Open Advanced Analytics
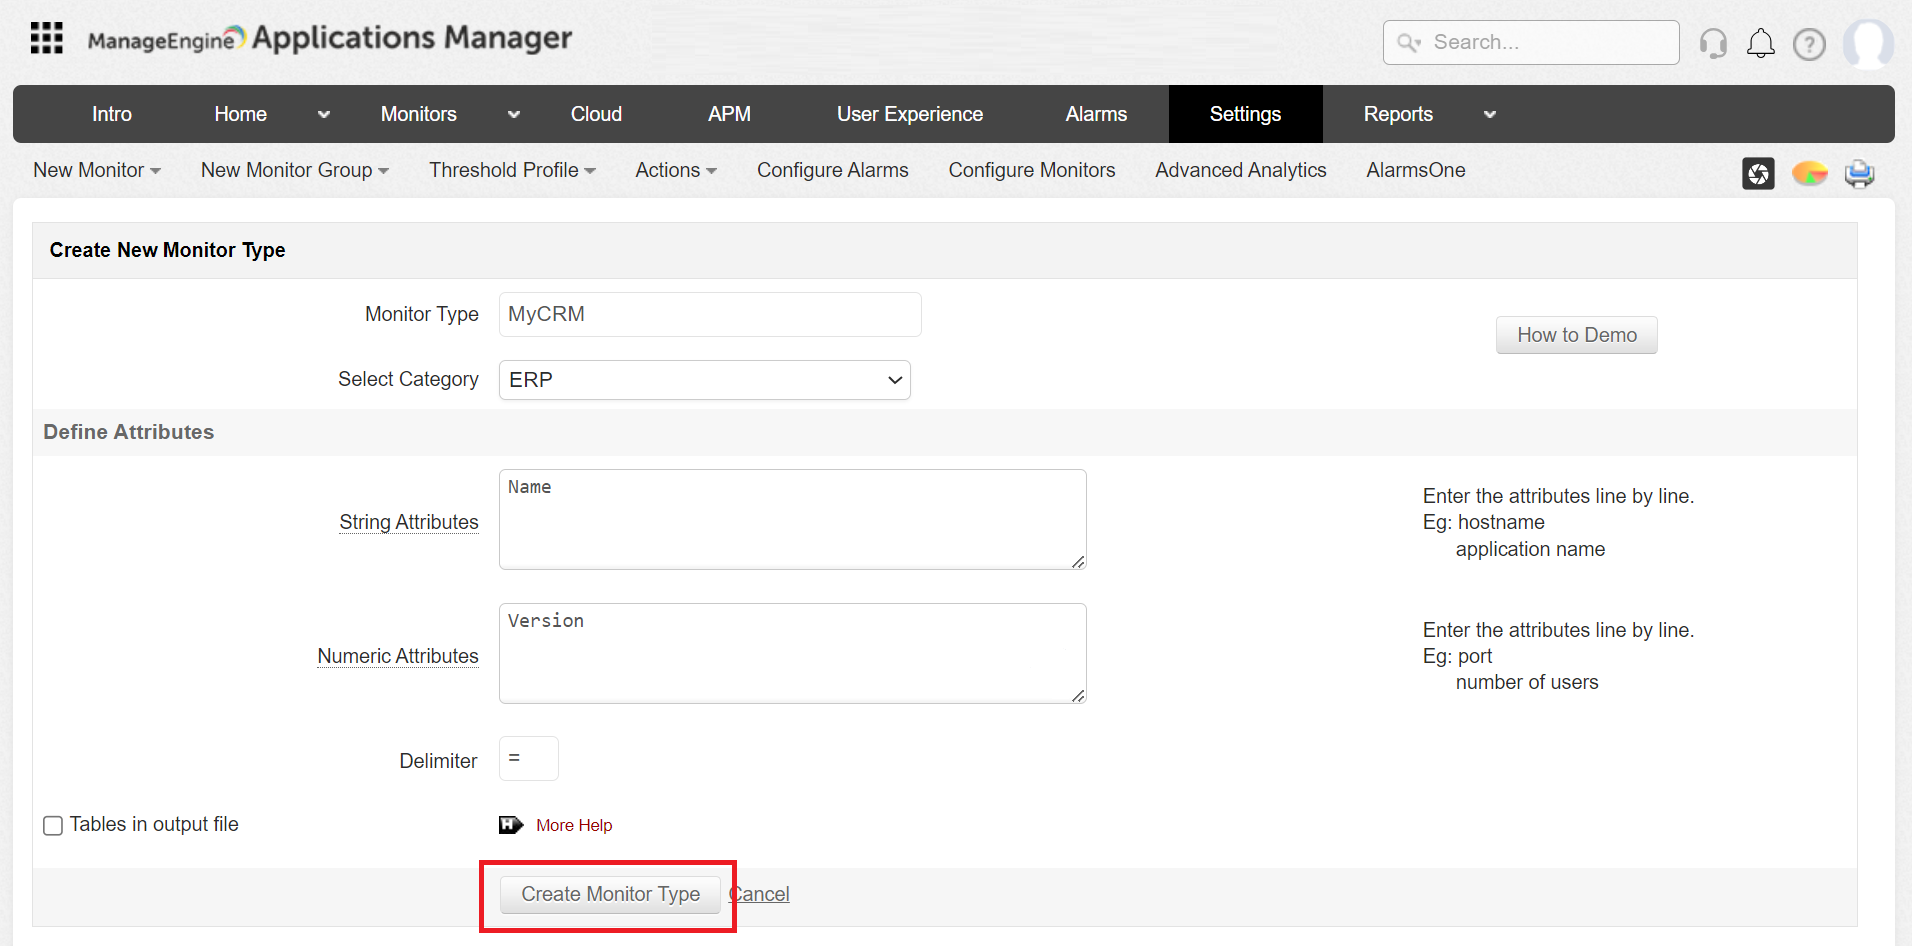 coord(1241,170)
